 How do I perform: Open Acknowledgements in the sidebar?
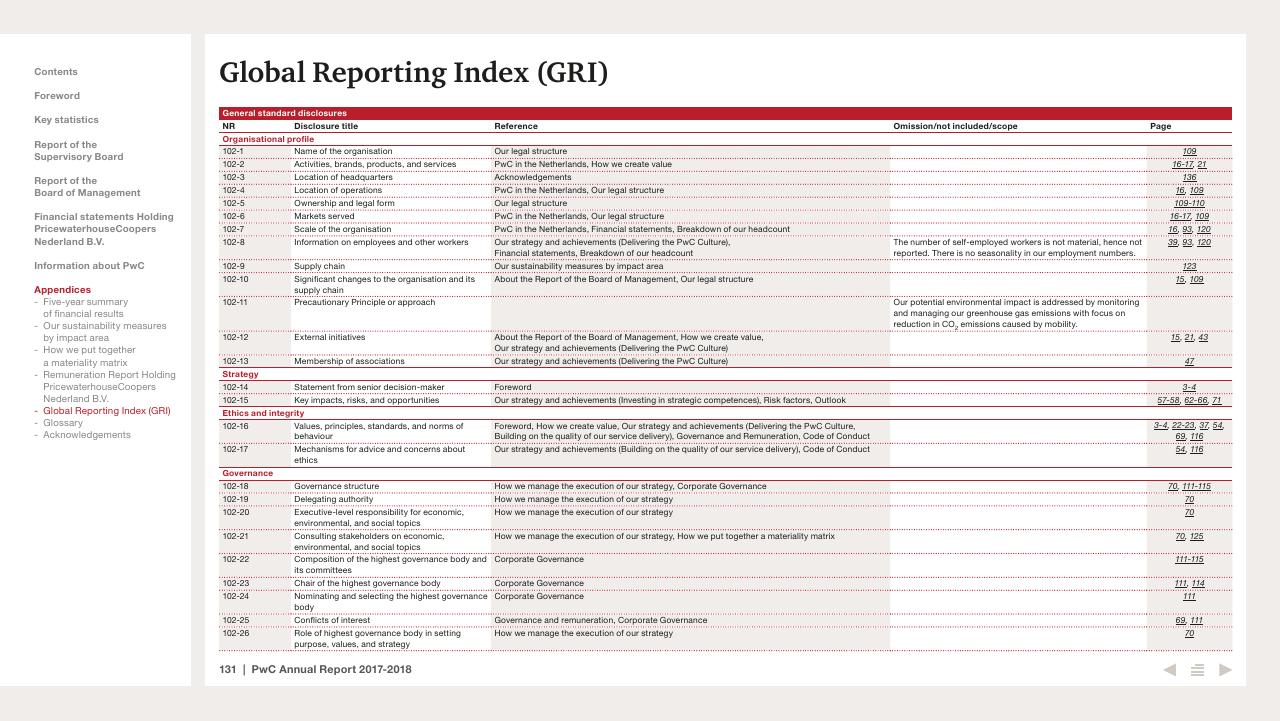pyautogui.click(x=87, y=435)
